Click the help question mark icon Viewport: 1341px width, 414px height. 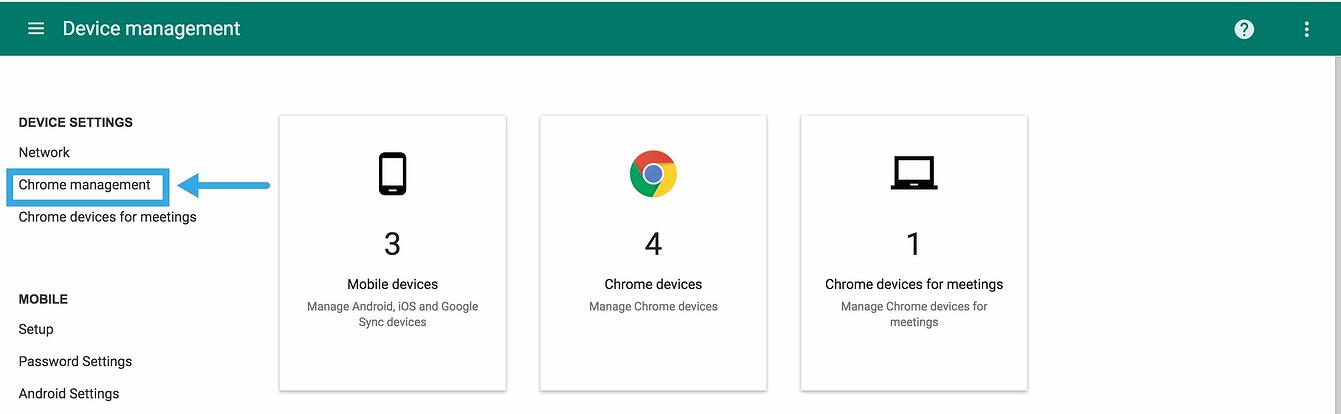pos(1244,29)
